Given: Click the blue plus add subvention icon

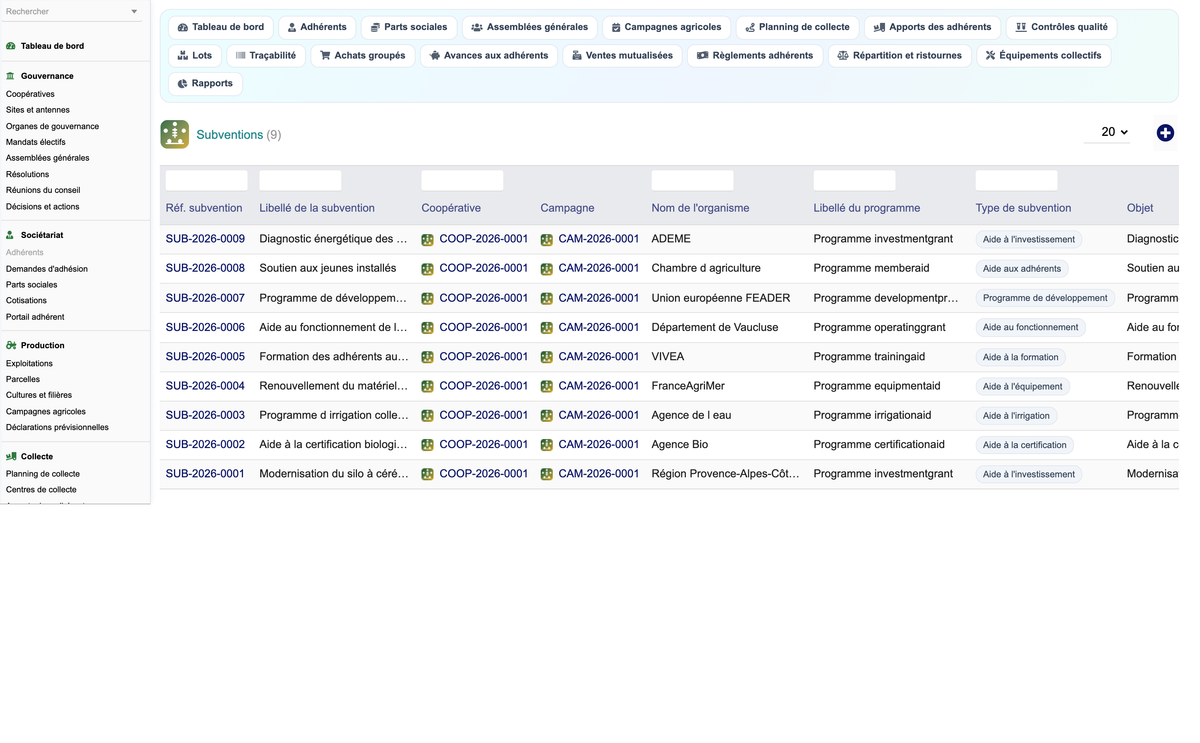Looking at the screenshot, I should (1165, 133).
